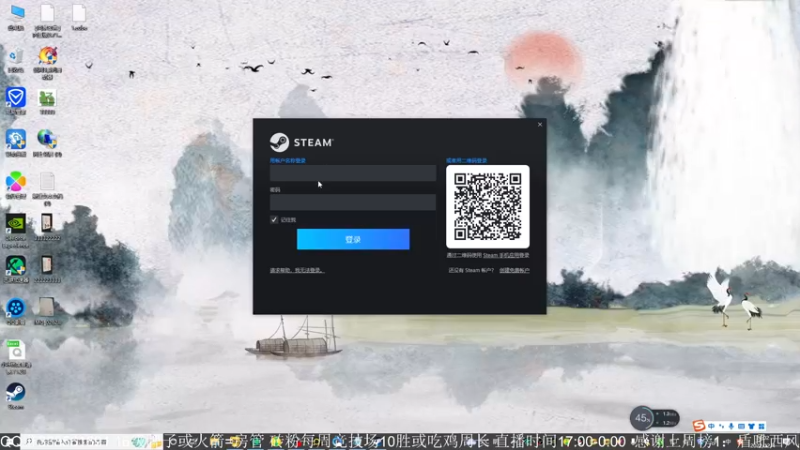Toggle the remember me checkbox
This screenshot has width=800, height=450.
point(274,219)
